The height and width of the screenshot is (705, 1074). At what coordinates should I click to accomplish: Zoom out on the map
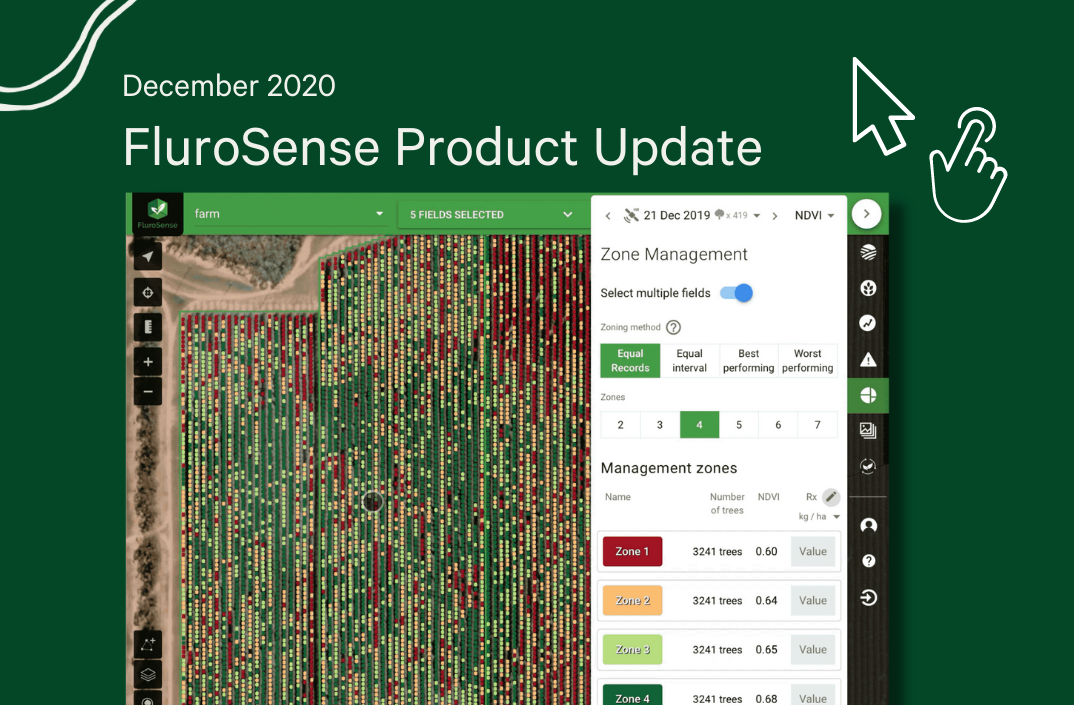coord(148,391)
